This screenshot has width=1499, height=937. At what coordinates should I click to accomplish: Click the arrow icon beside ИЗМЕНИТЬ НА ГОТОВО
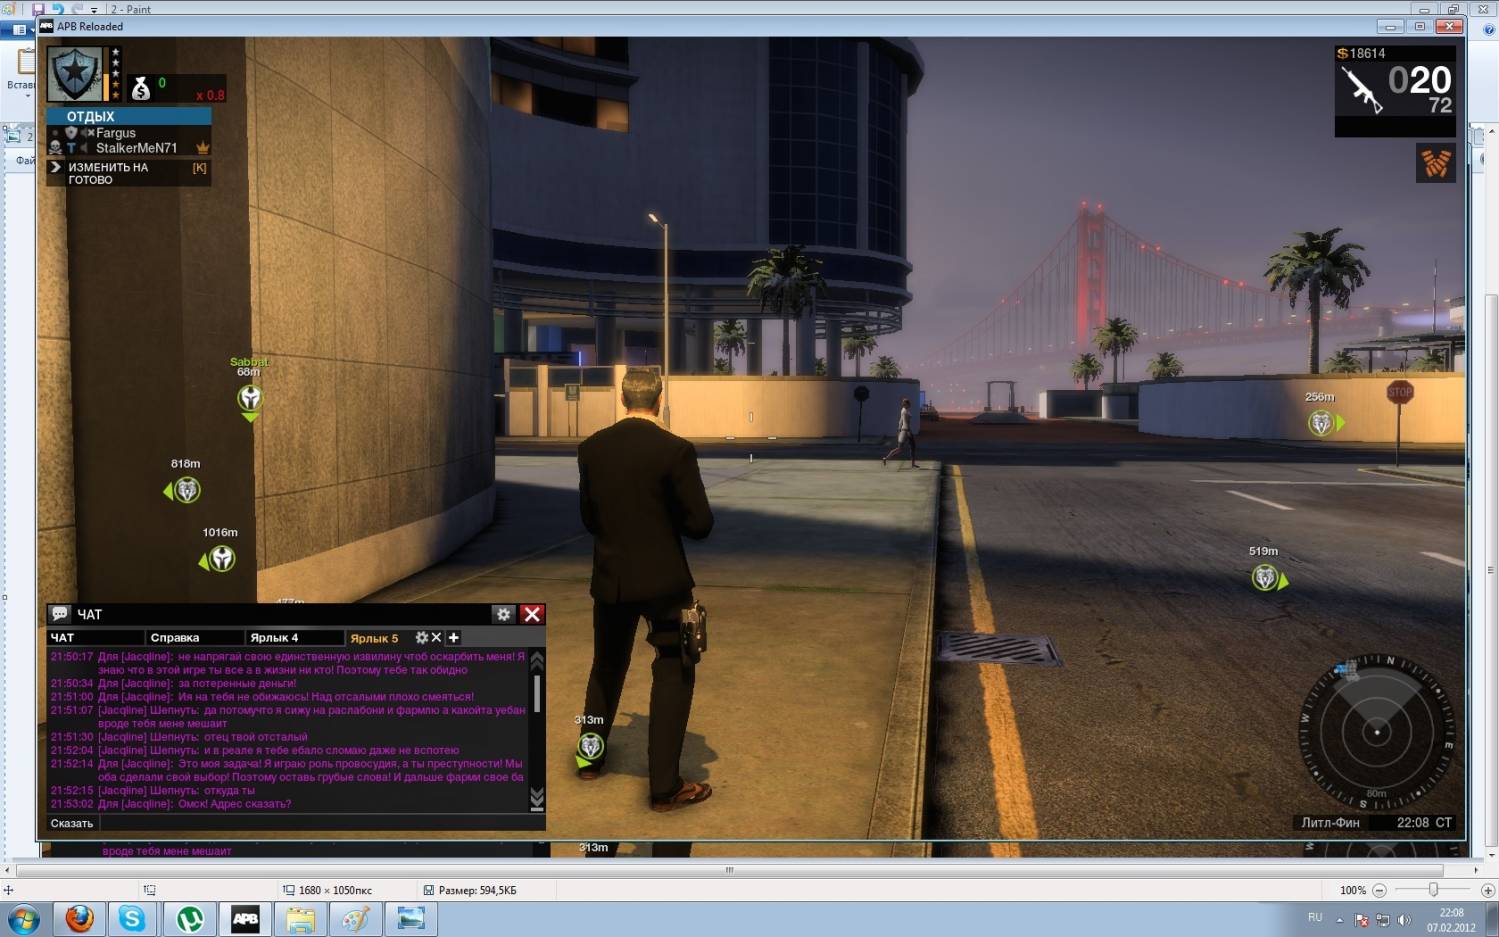click(56, 167)
